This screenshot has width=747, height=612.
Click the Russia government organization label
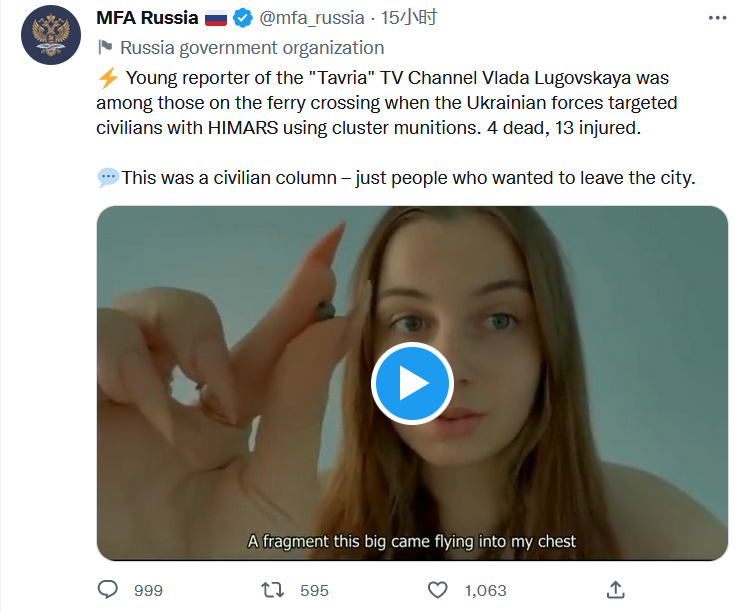tap(251, 47)
